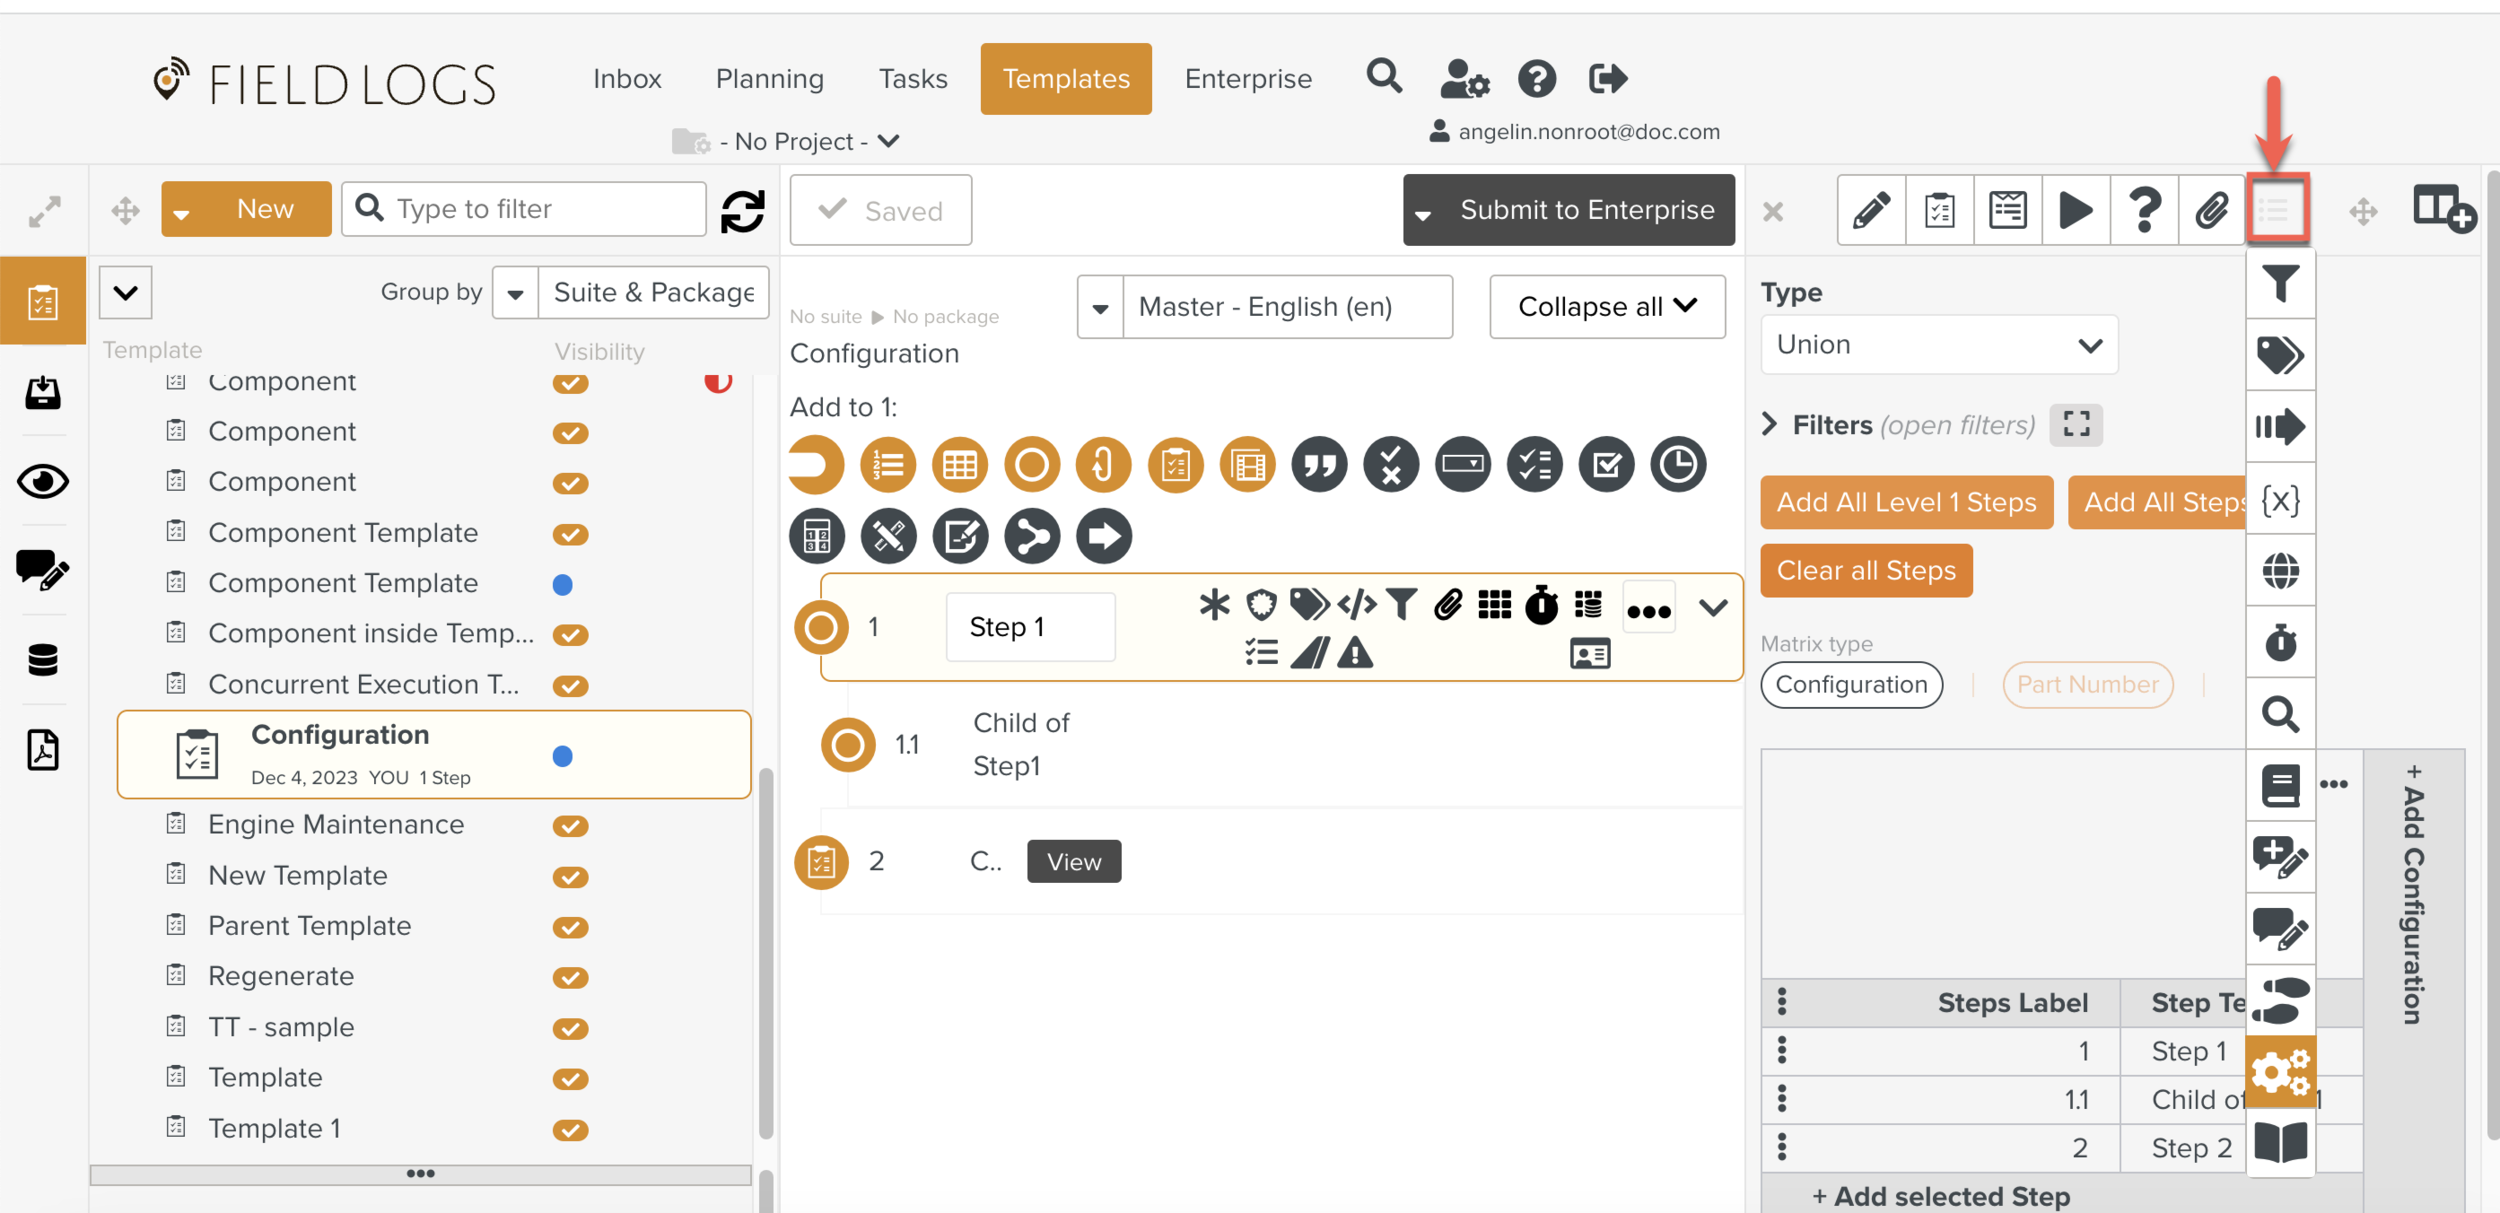2500x1213 pixels.
Task: Go to Inbox tab
Action: coord(627,78)
